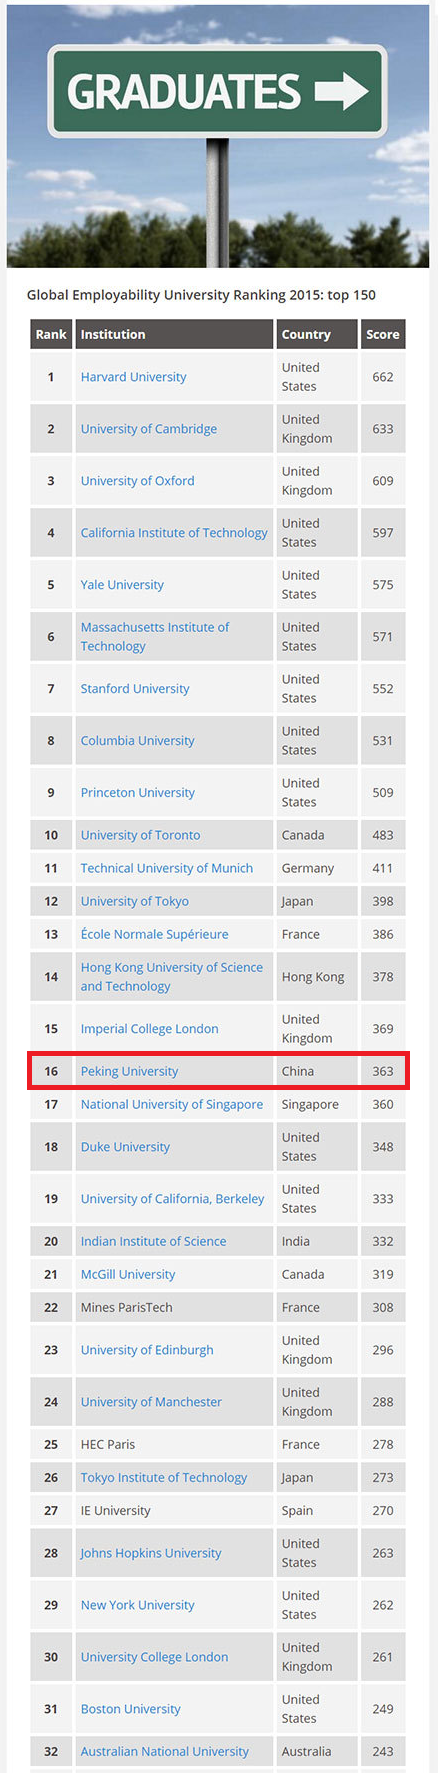
Task: Click the Country column header
Action: point(316,334)
